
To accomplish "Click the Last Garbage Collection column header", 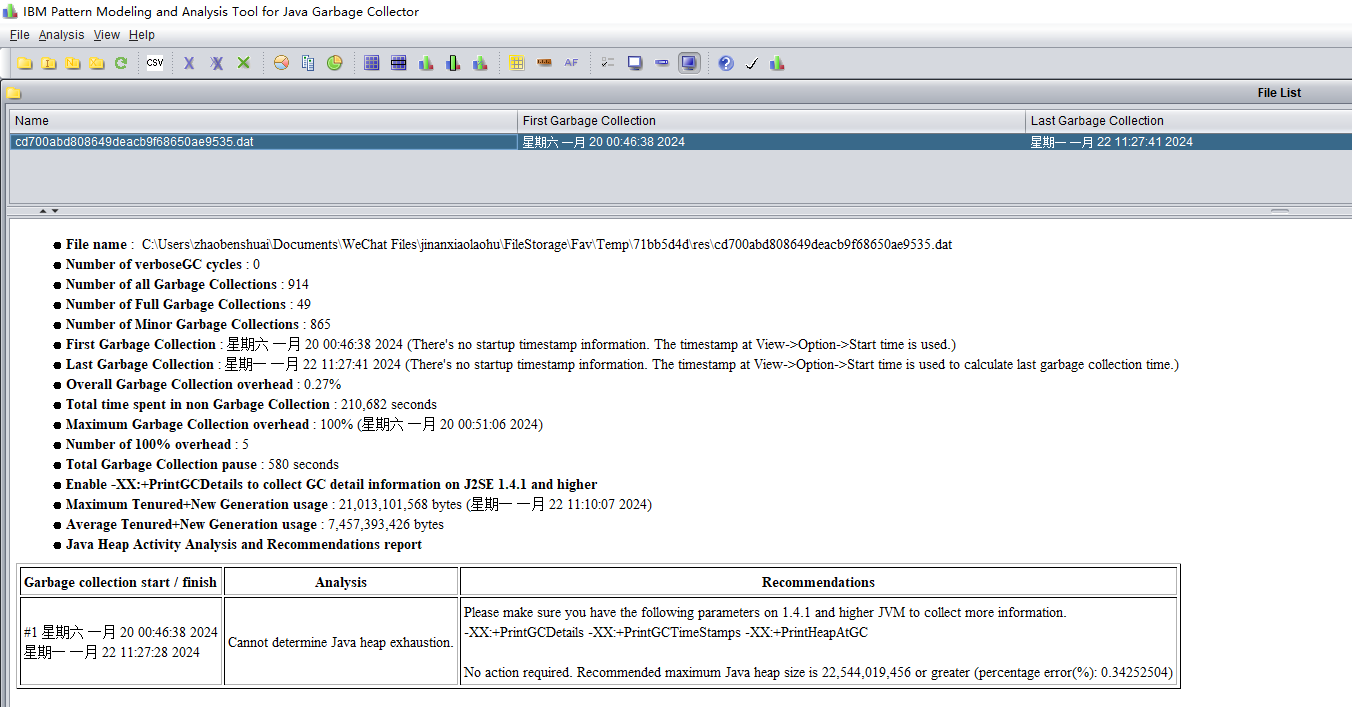I will 1188,121.
